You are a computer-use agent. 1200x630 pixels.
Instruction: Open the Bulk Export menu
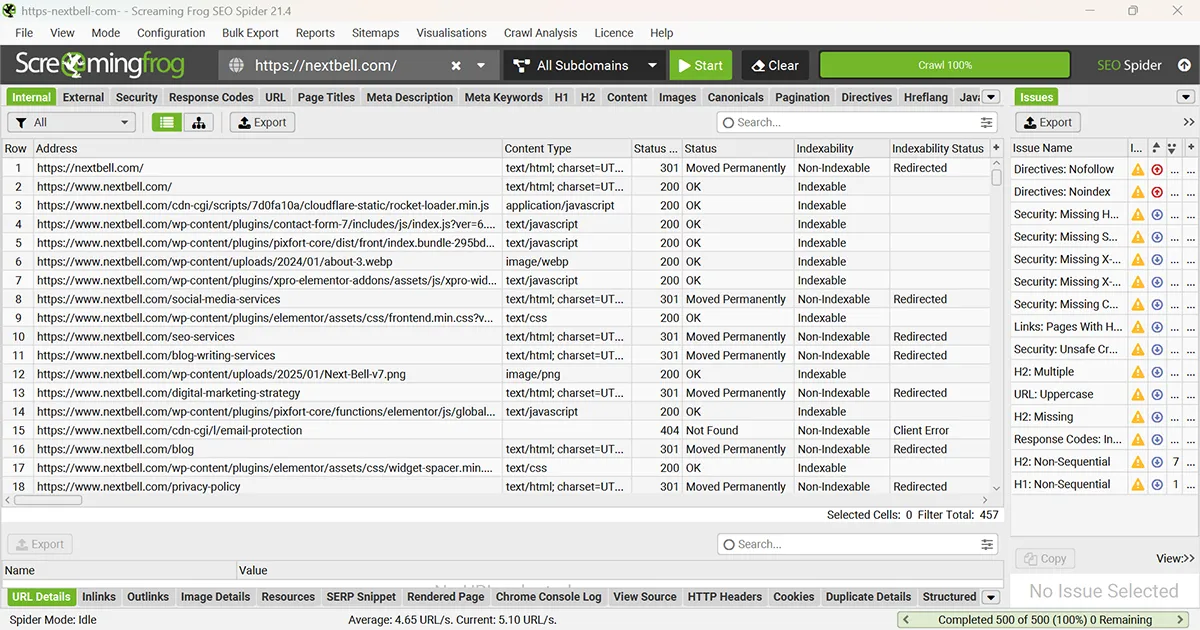pos(250,32)
